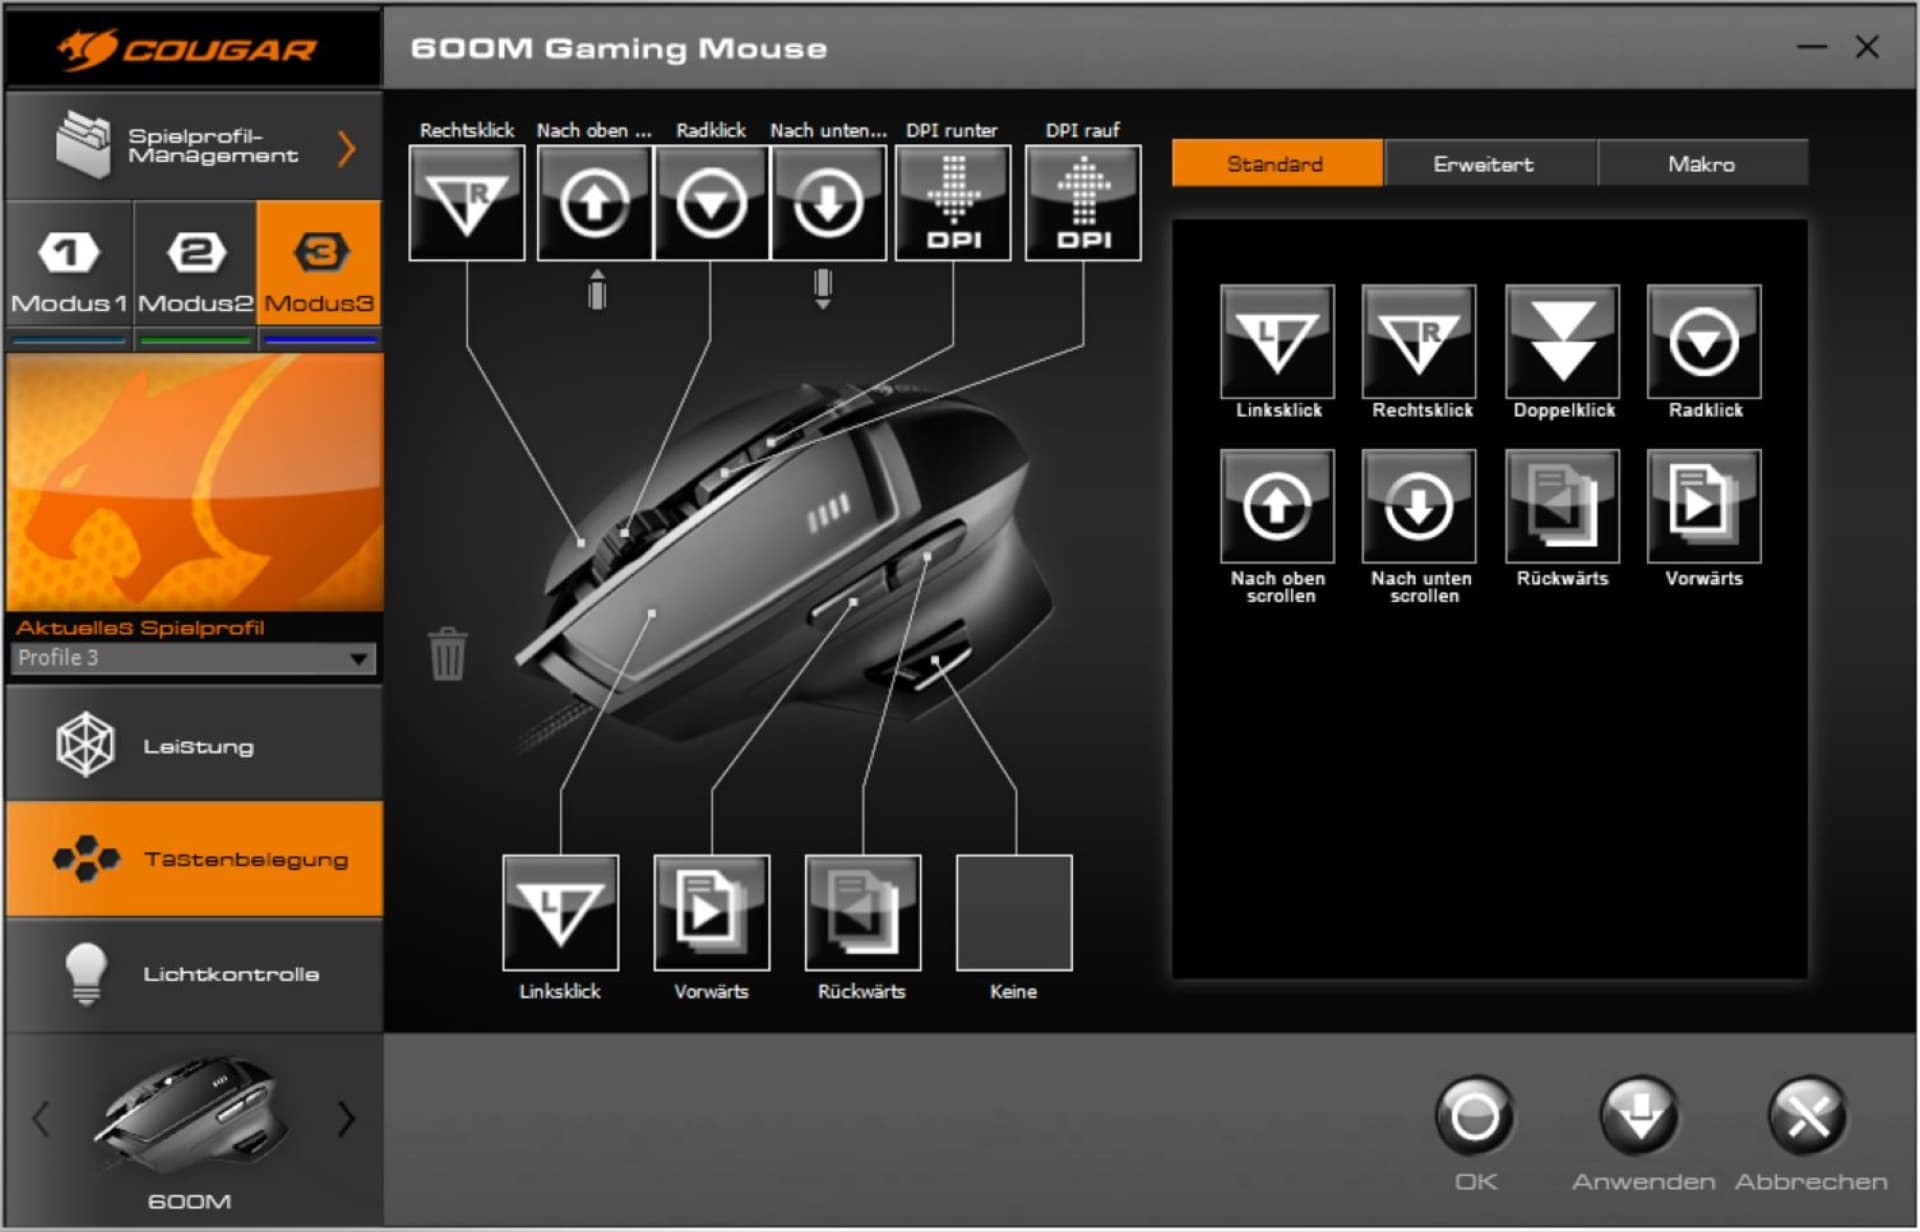This screenshot has width=1920, height=1232.
Task: Select the Doppelklick icon in Standard panel
Action: [x=1562, y=342]
